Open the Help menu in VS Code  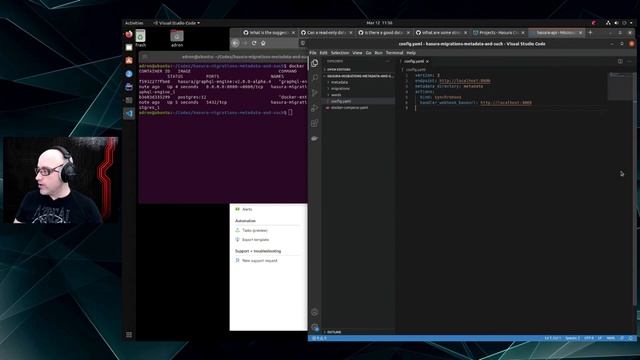point(411,53)
